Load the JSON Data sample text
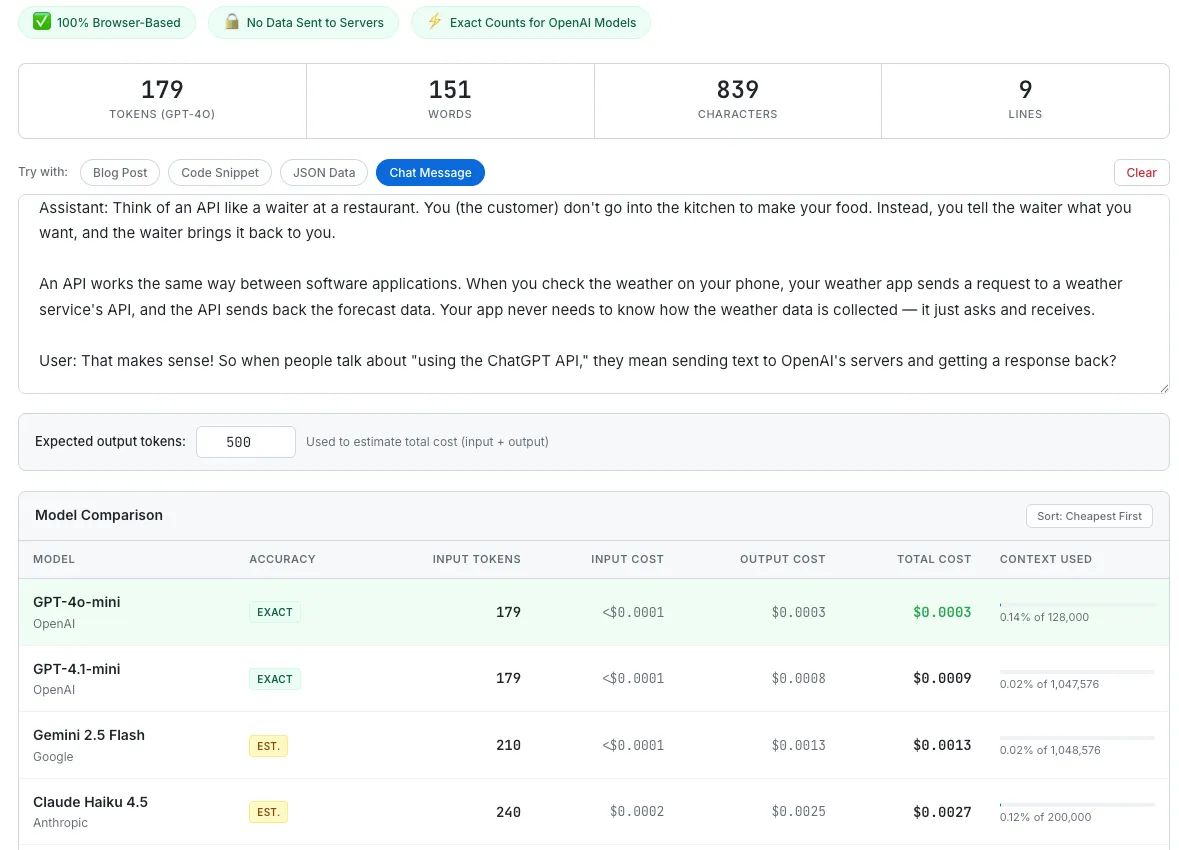This screenshot has width=1179, height=850. click(x=323, y=172)
